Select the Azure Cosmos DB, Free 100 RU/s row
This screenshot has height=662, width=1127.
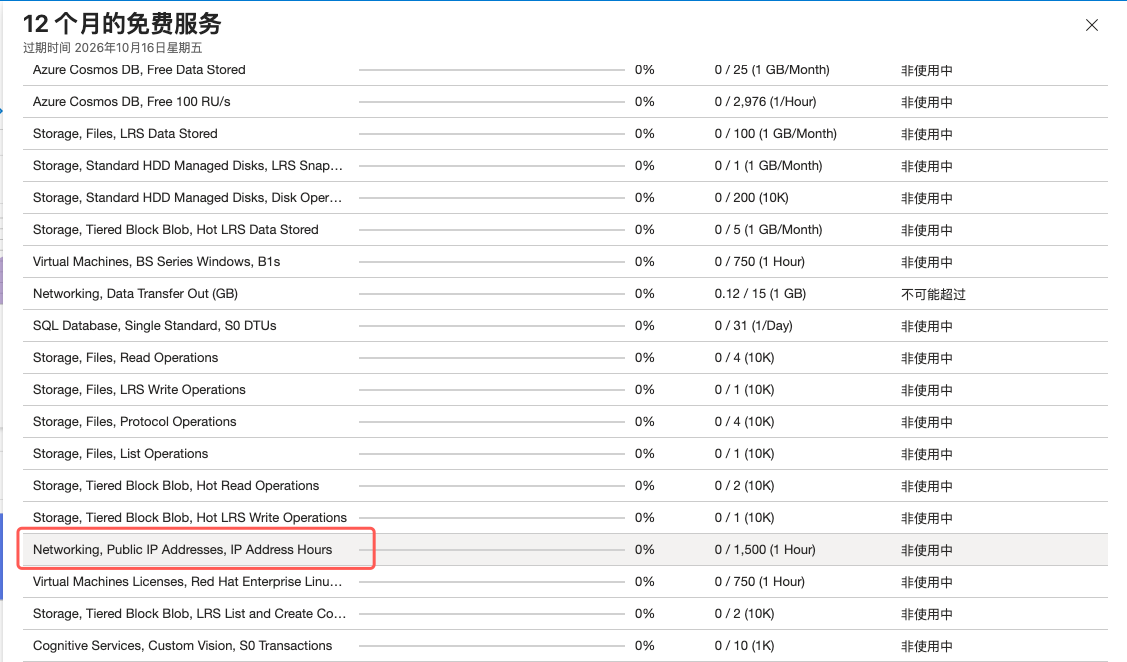point(565,102)
